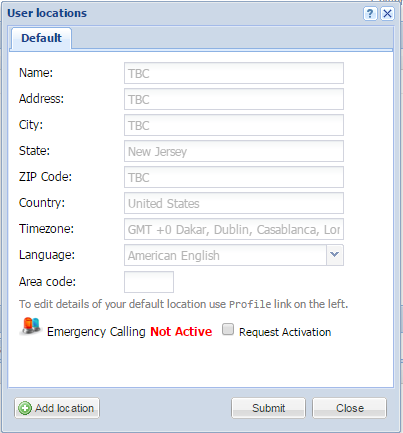403x433 pixels.
Task: Click the Country field United States
Action: [x=234, y=203]
